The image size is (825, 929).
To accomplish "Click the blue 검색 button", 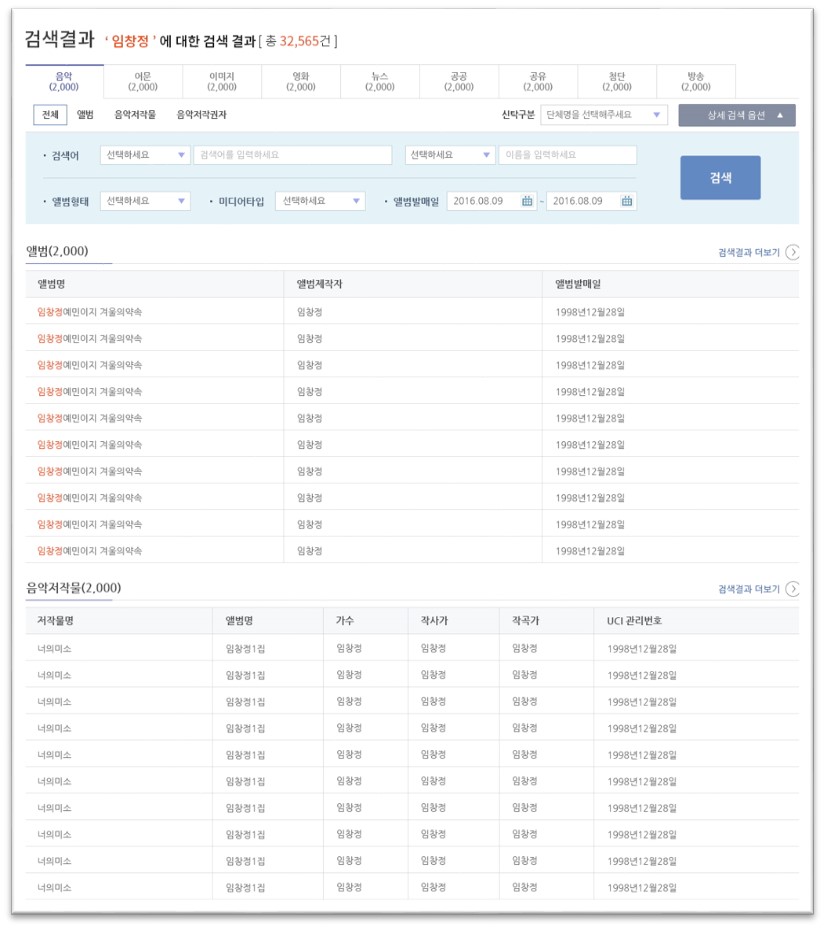I will tap(720, 178).
